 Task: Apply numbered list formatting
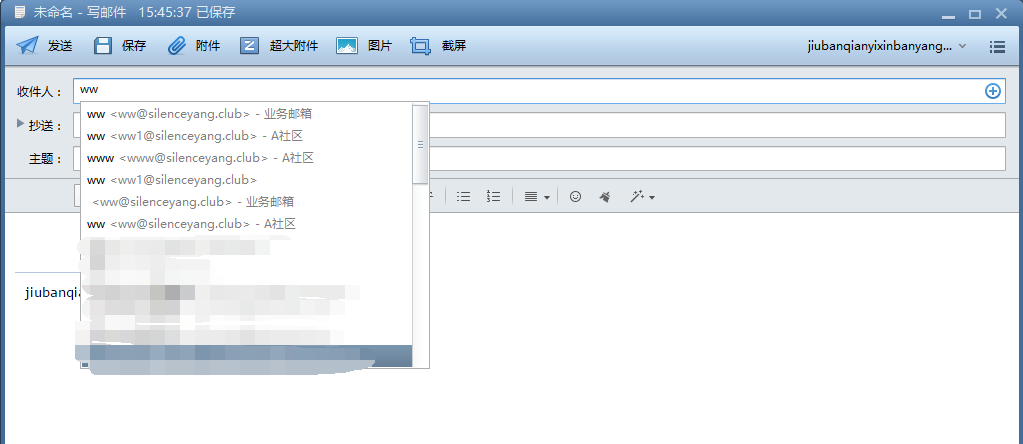click(493, 197)
